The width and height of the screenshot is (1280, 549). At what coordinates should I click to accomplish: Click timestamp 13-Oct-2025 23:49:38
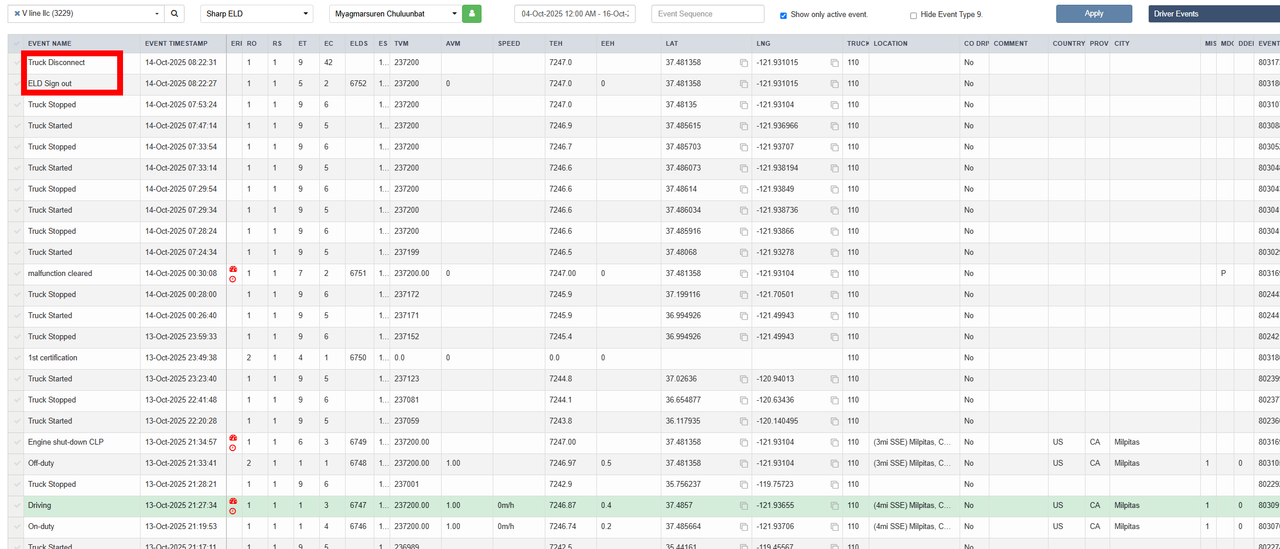(x=181, y=358)
